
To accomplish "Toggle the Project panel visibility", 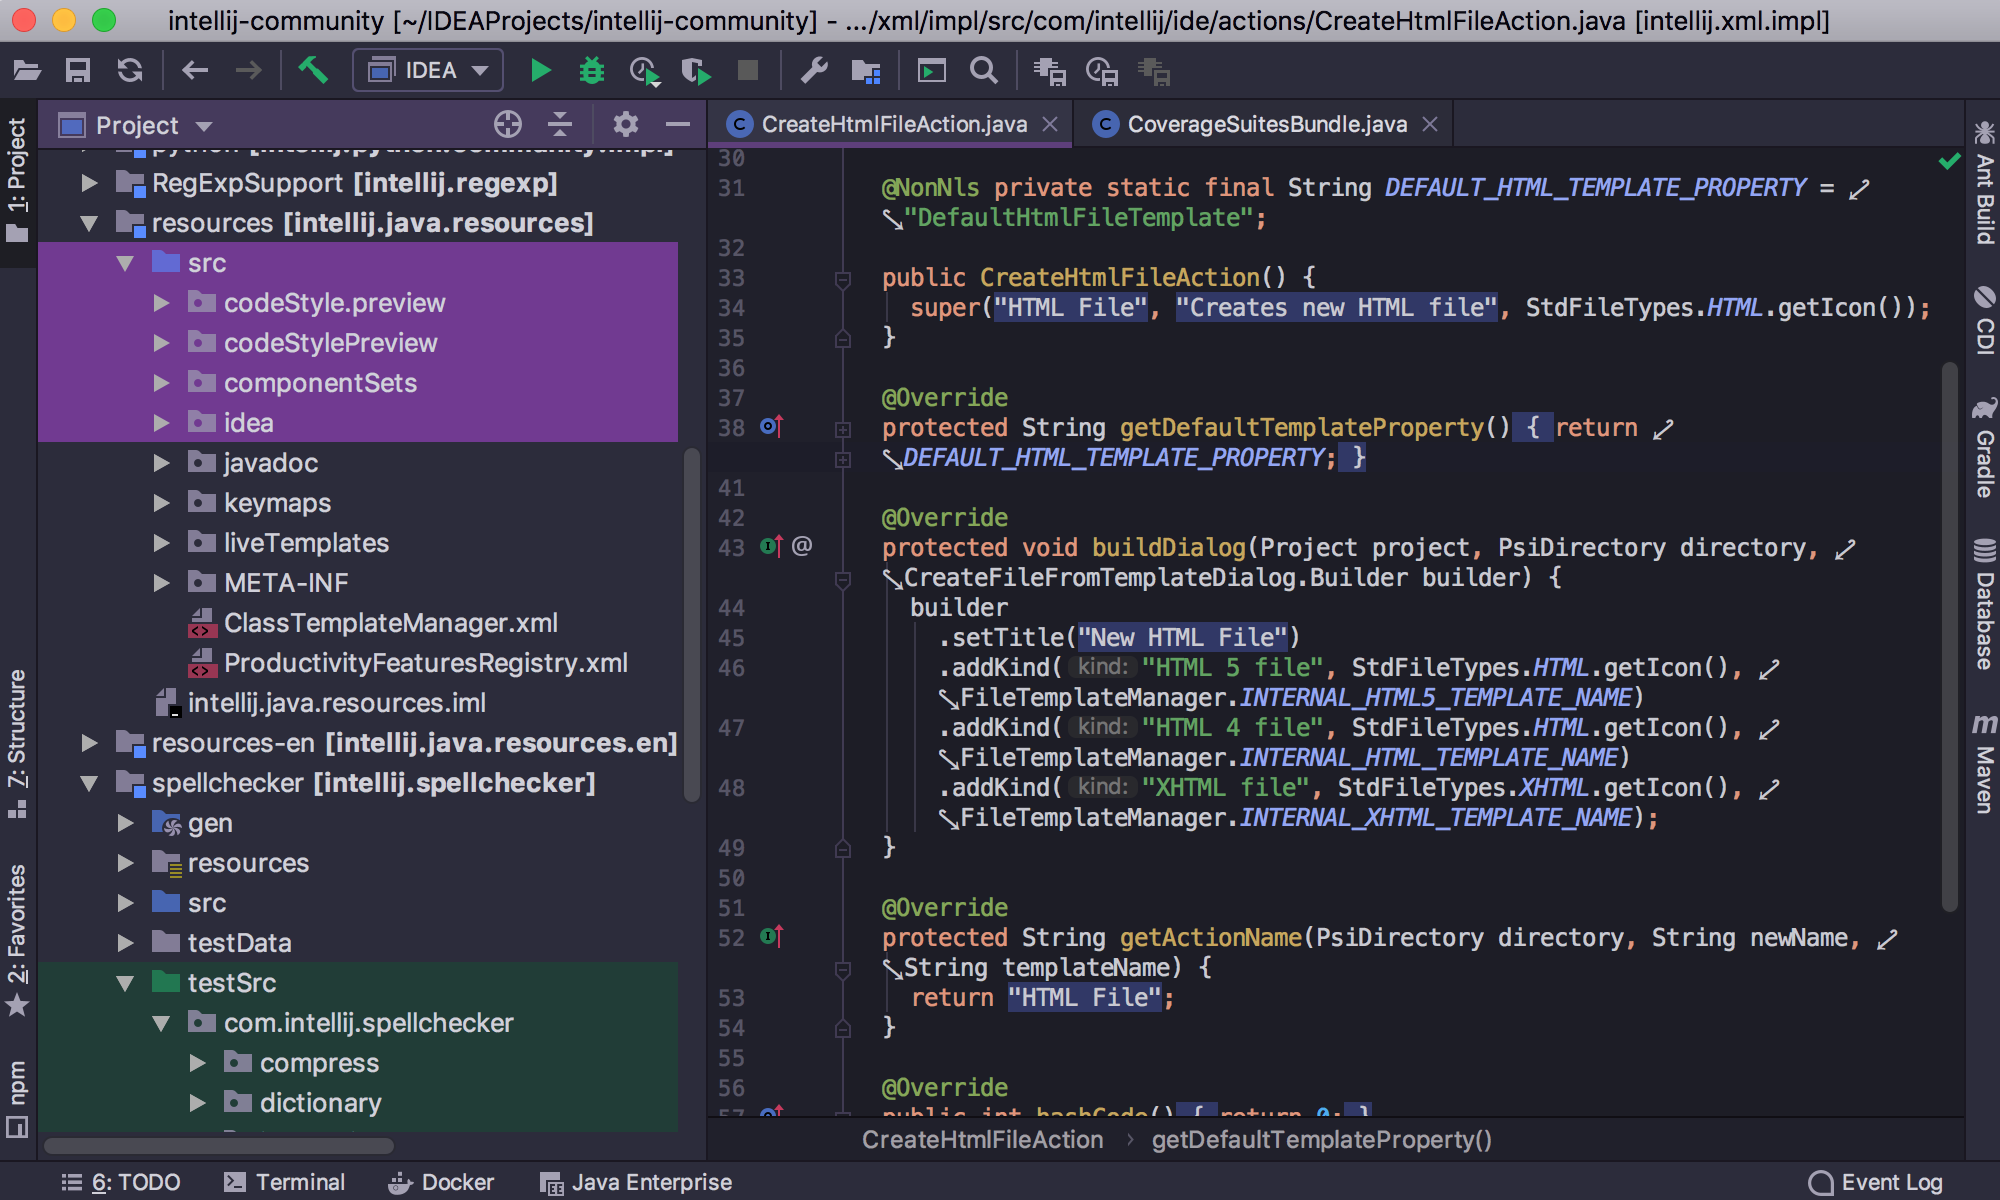I will click(21, 186).
